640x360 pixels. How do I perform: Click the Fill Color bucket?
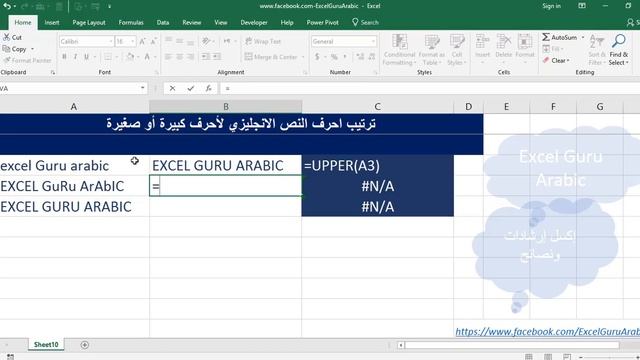coord(130,57)
